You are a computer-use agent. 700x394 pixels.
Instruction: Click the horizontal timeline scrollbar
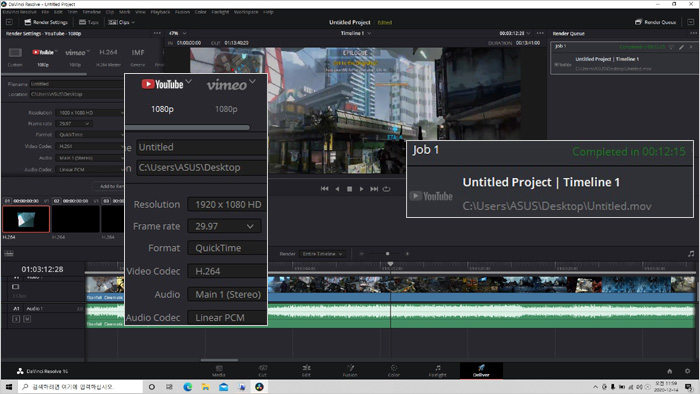pos(219,360)
